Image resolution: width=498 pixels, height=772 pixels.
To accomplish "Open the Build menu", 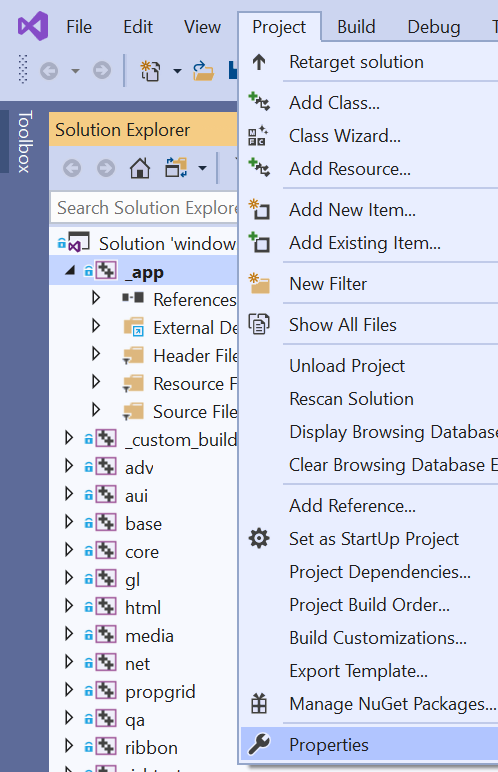I will tap(356, 27).
